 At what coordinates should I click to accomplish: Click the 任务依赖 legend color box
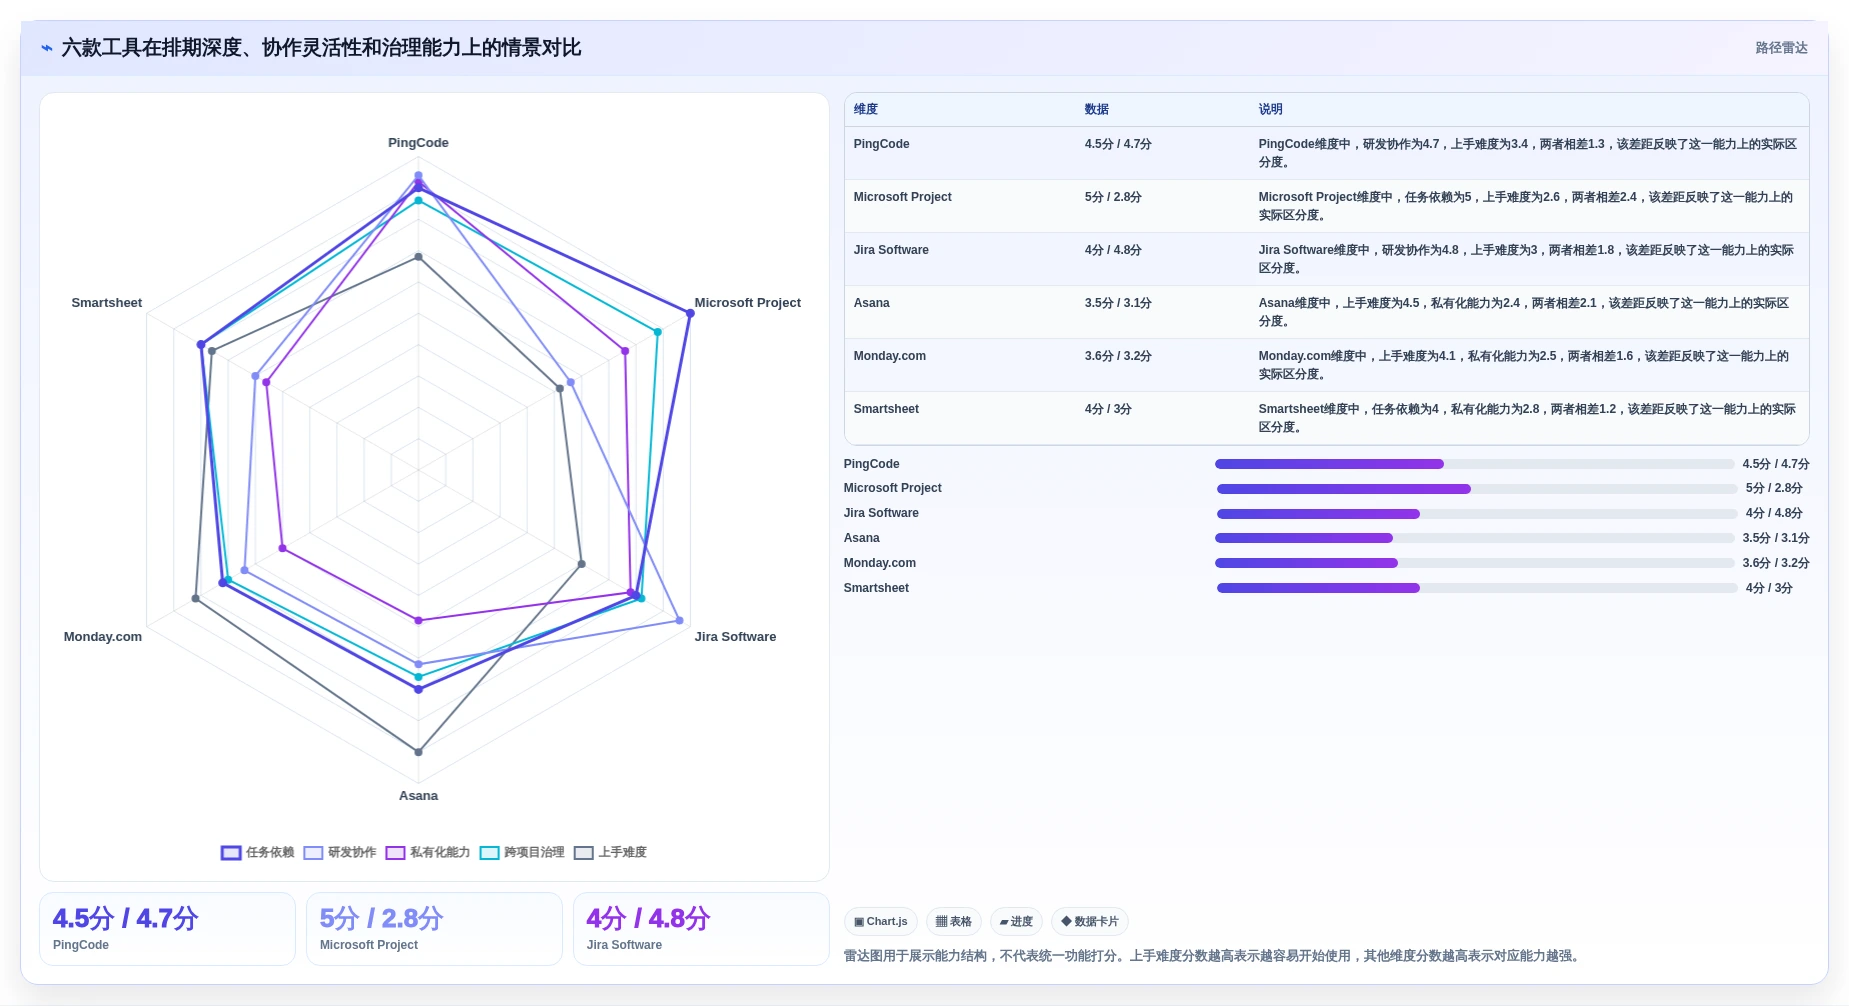coord(231,853)
